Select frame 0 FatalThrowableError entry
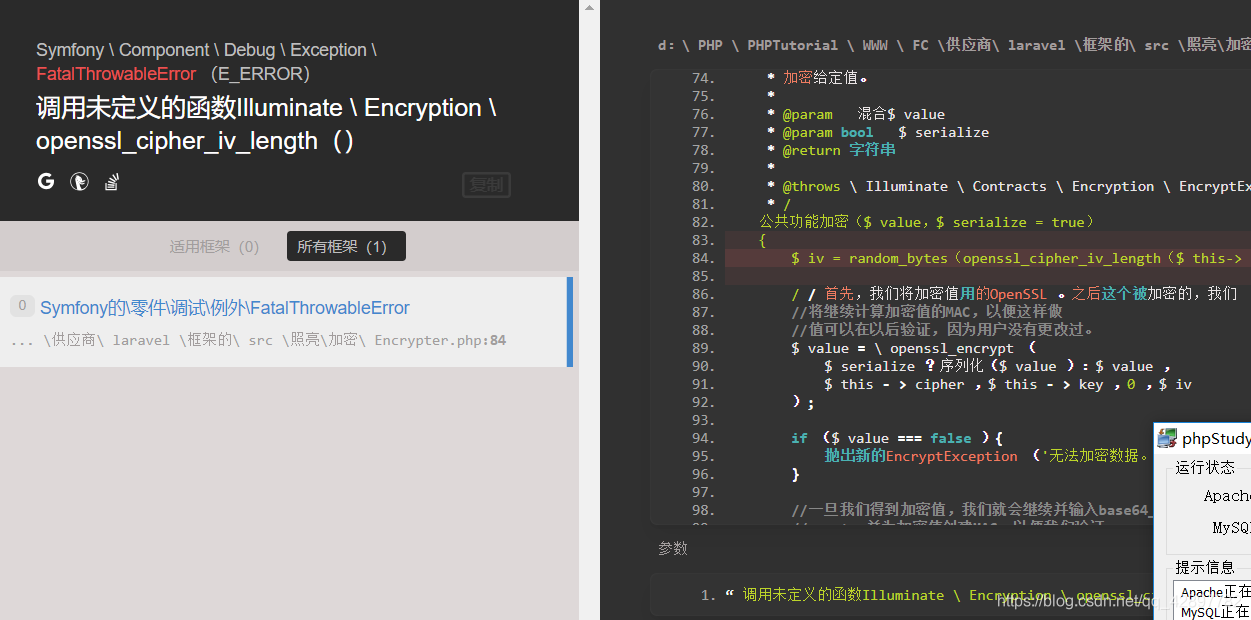The height and width of the screenshot is (620, 1251). pos(287,322)
